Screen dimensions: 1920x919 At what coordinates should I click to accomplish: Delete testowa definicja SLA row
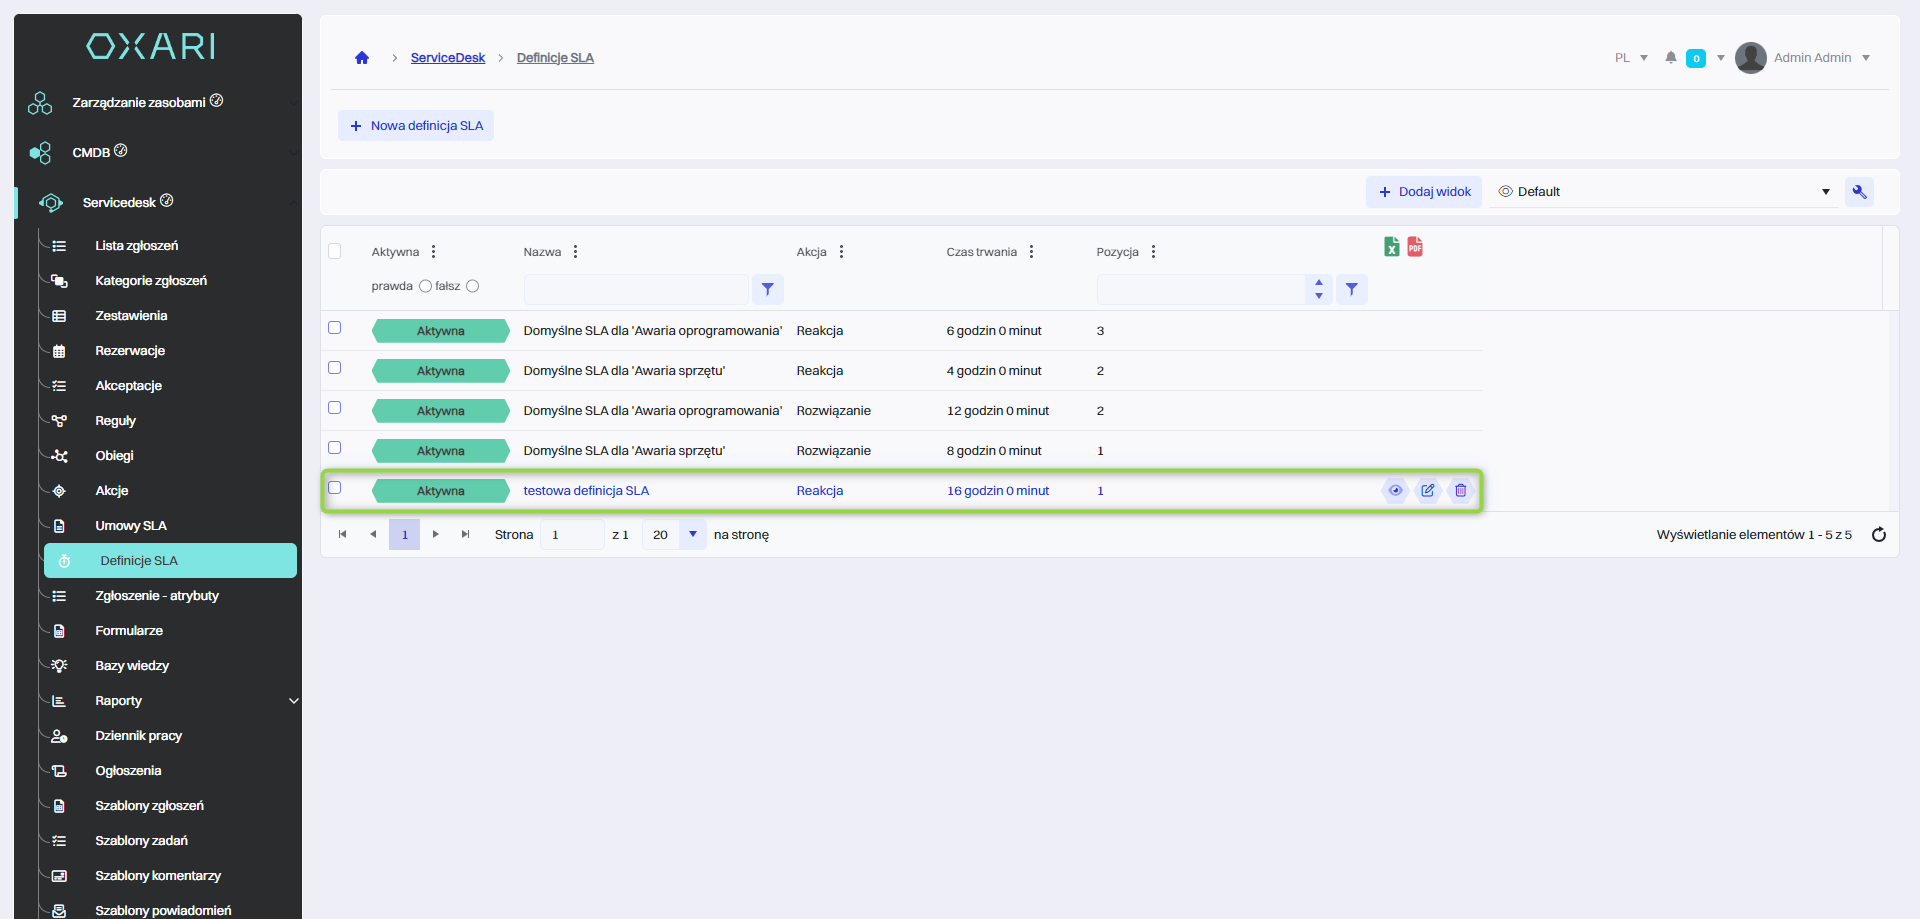tap(1461, 491)
